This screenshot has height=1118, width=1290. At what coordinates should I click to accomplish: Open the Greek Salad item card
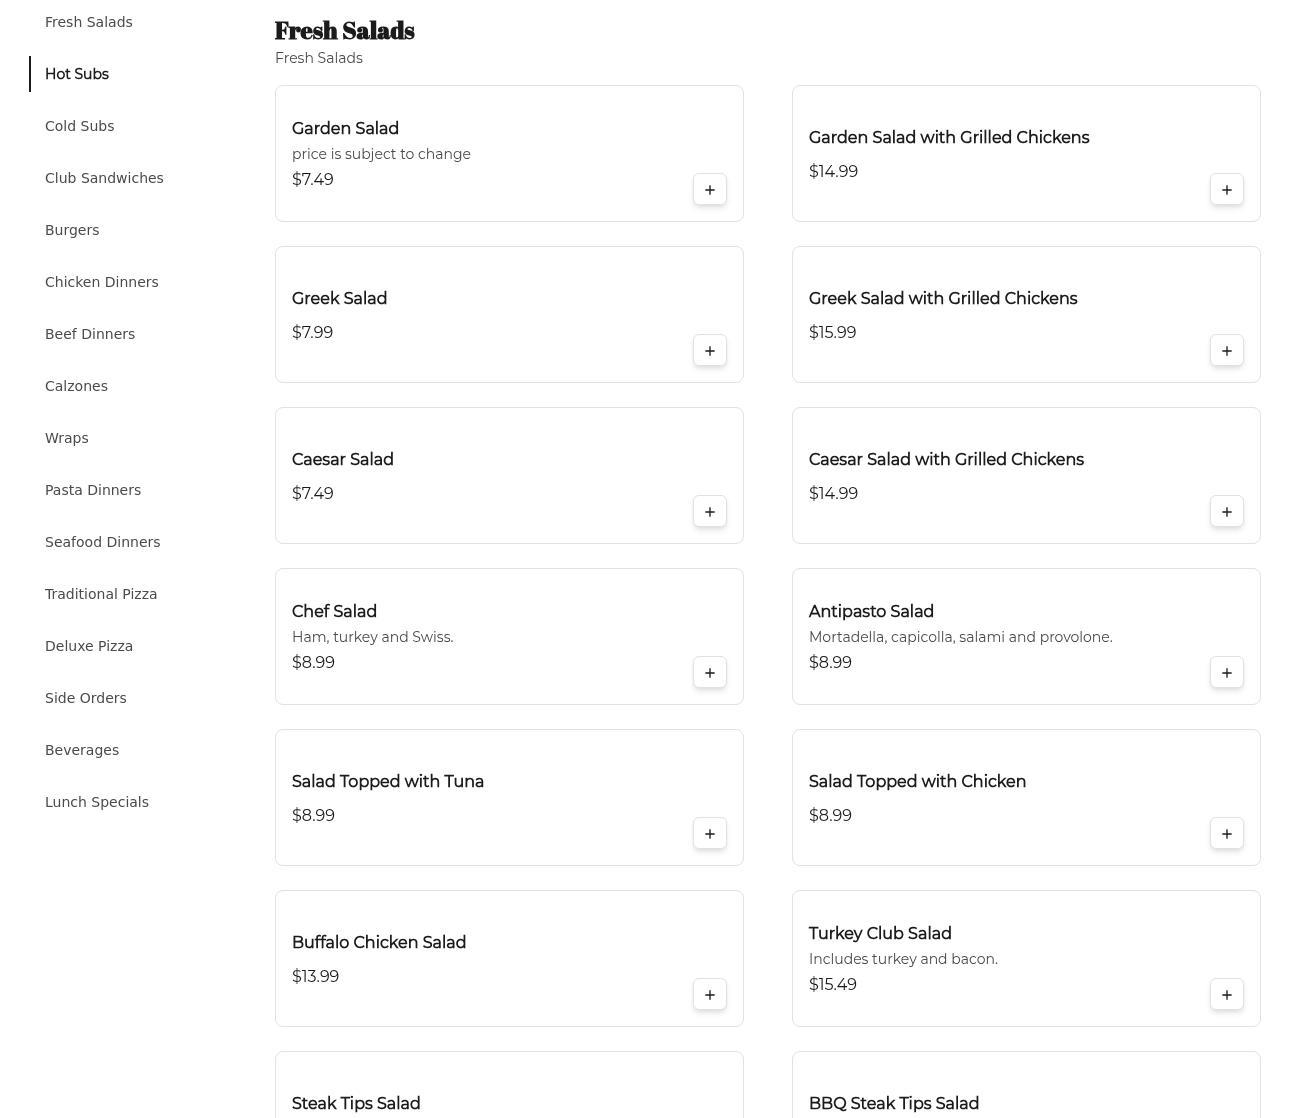click(509, 315)
